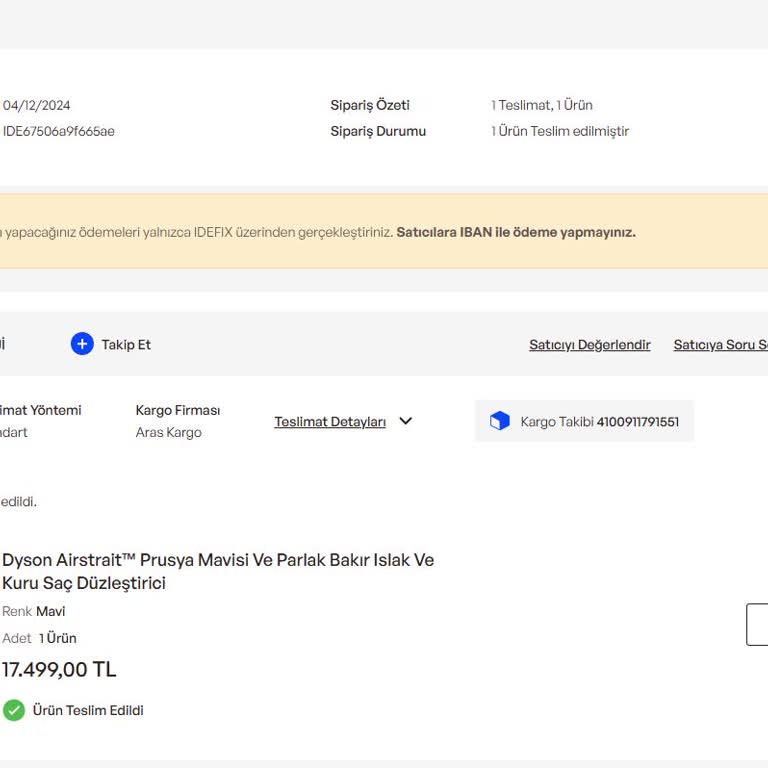
Task: Click the 1 Teslimat, 1 Ürün summary
Action: tap(541, 105)
